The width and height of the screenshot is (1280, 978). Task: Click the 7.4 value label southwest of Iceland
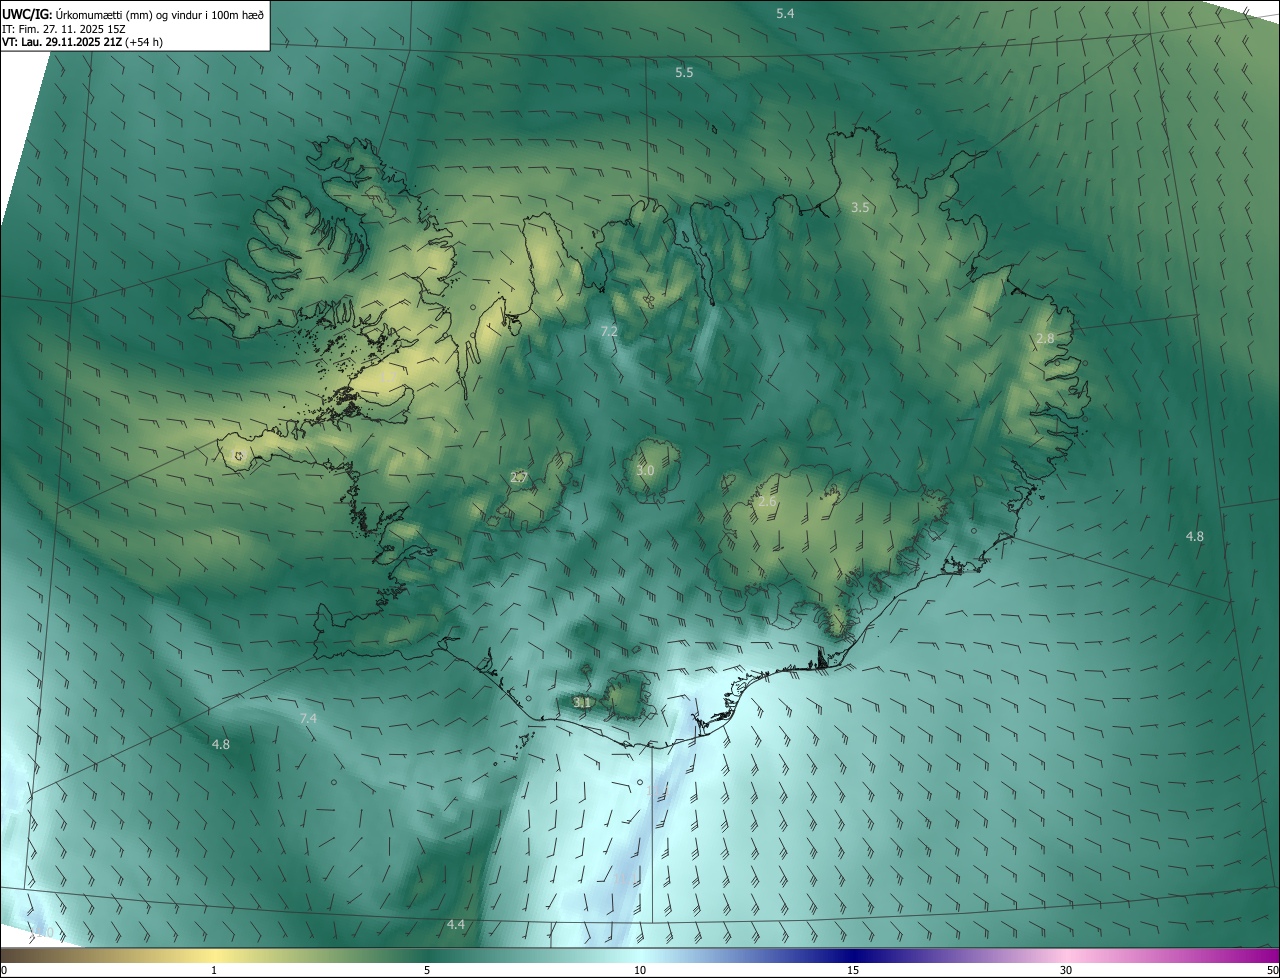click(308, 718)
